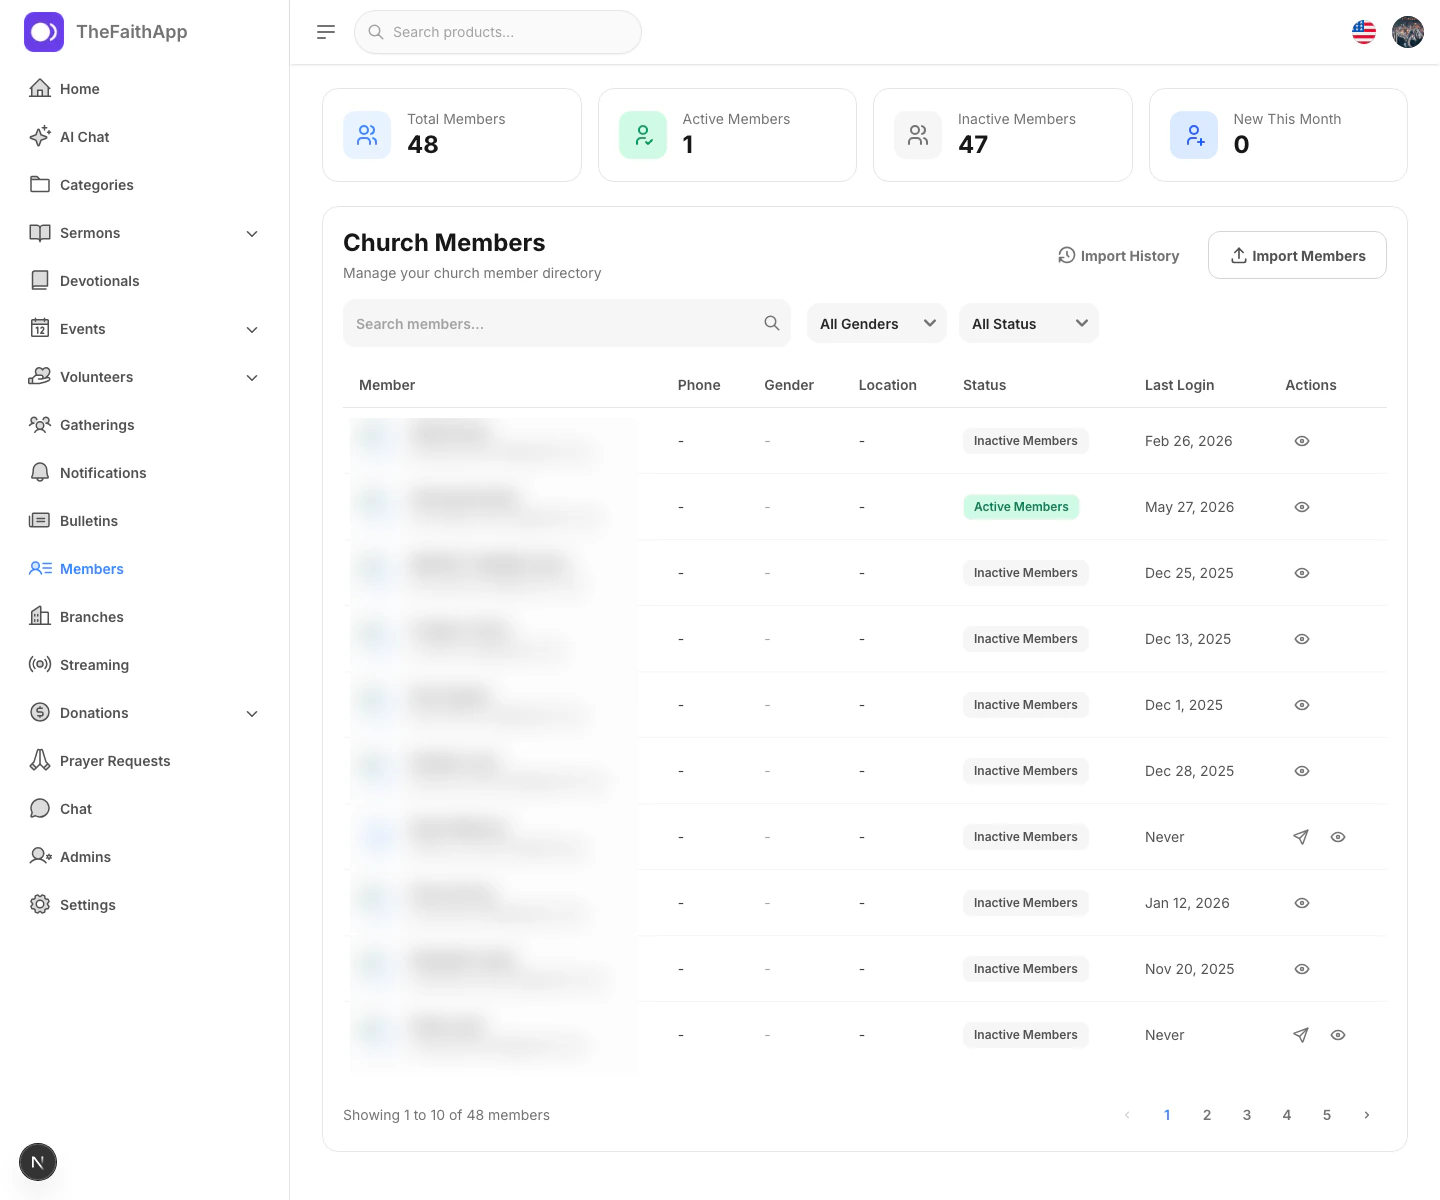Click the Active Members status badge
This screenshot has height=1200, width=1440.
pyautogui.click(x=1021, y=507)
